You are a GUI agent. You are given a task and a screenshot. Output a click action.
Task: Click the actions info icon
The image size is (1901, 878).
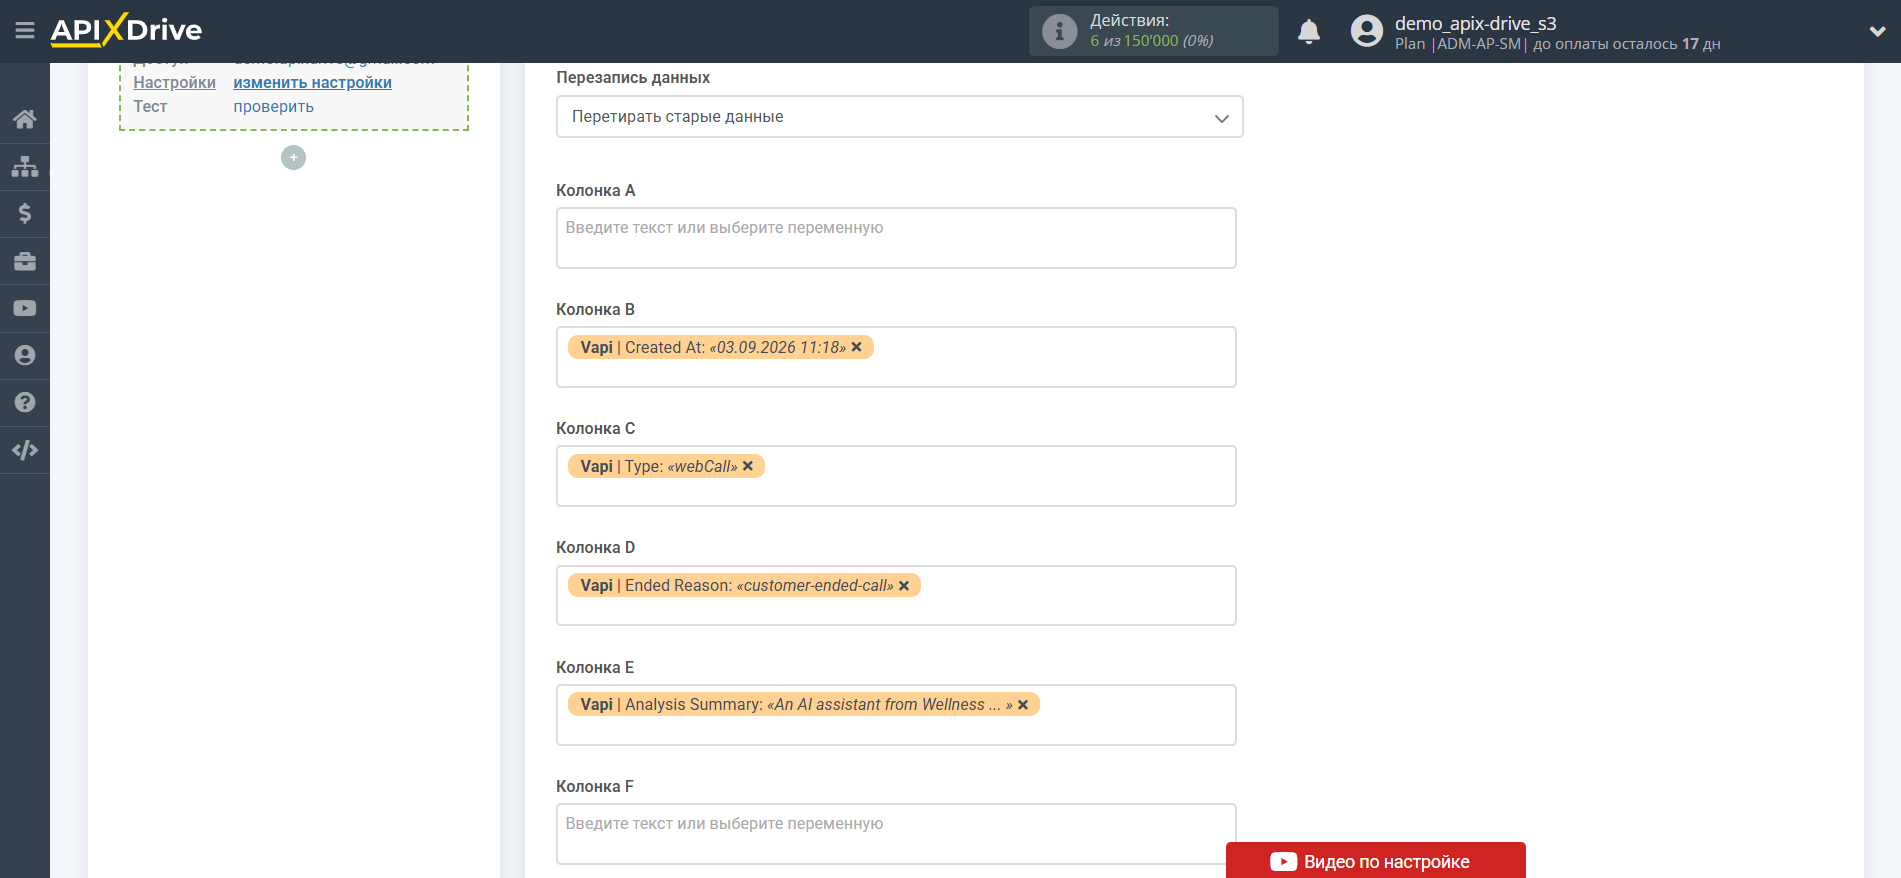tap(1059, 31)
